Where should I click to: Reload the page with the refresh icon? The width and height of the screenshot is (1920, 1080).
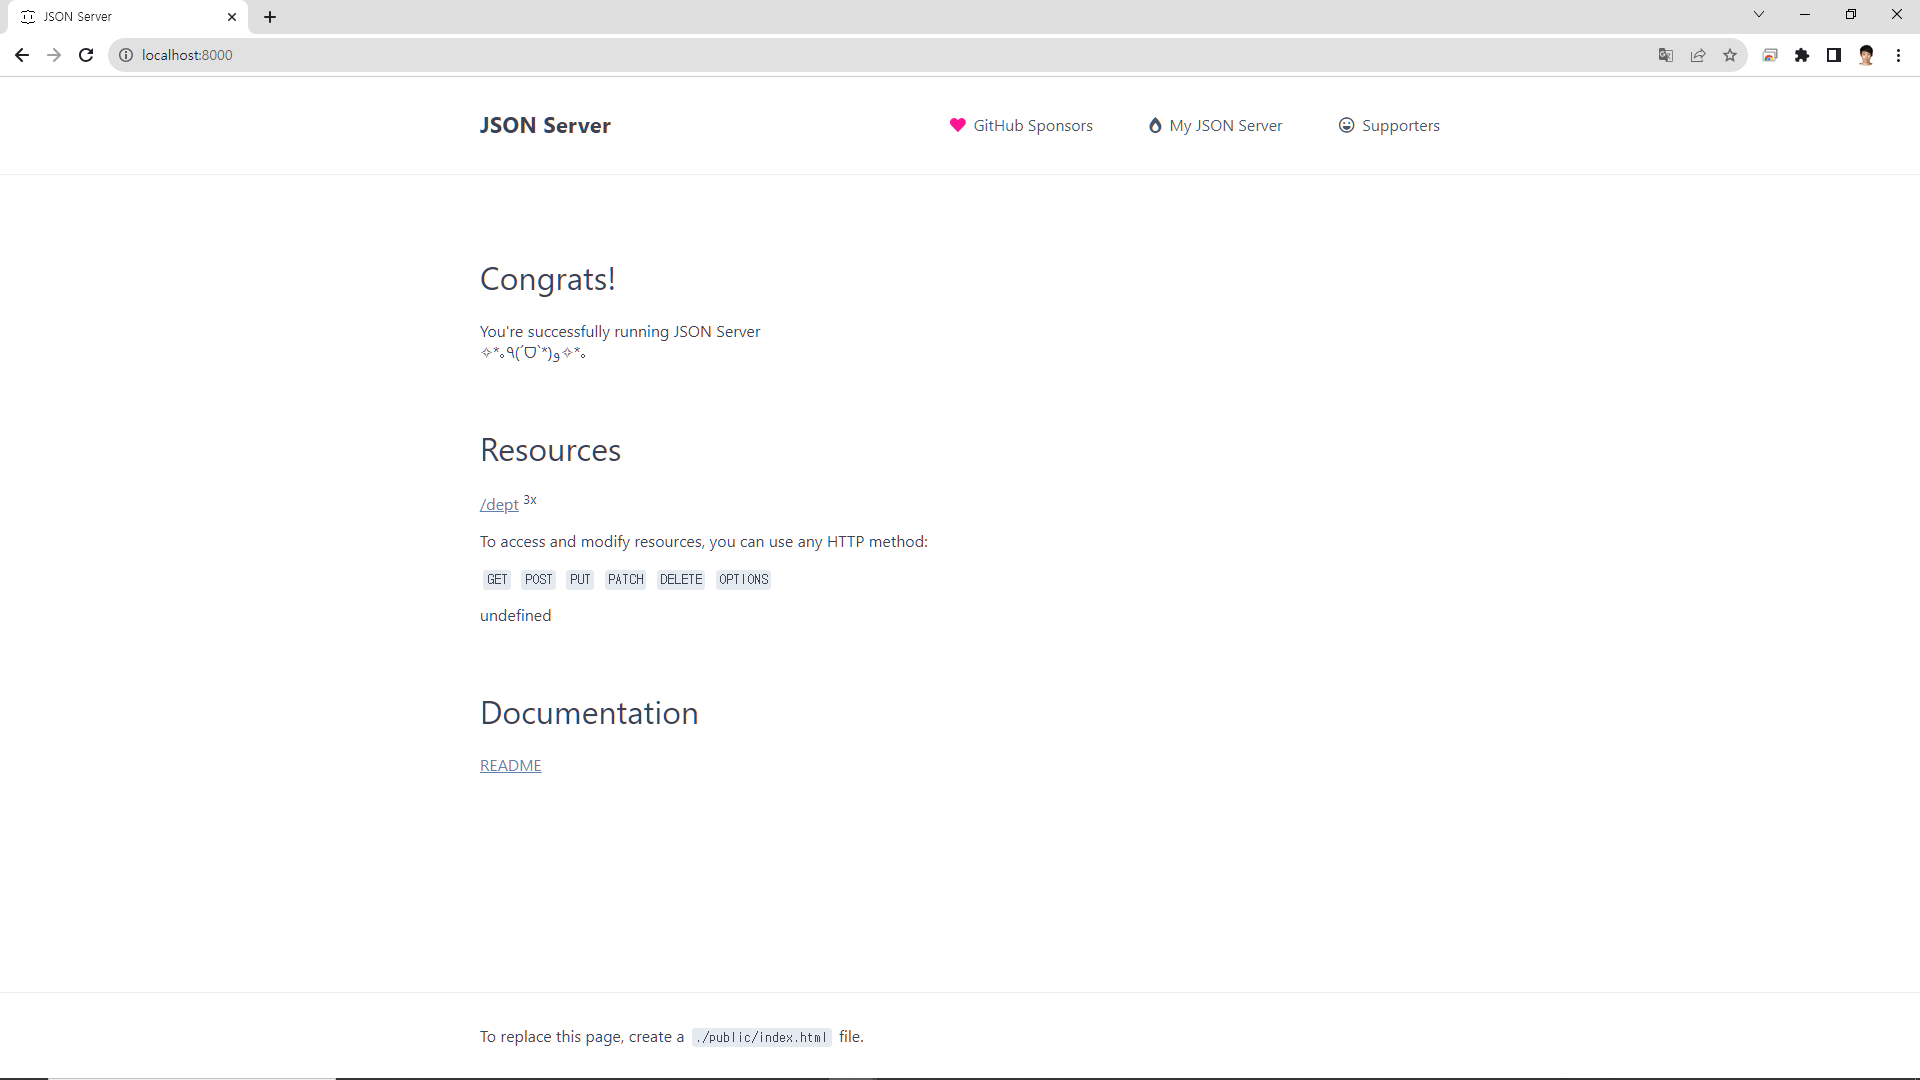(x=86, y=55)
